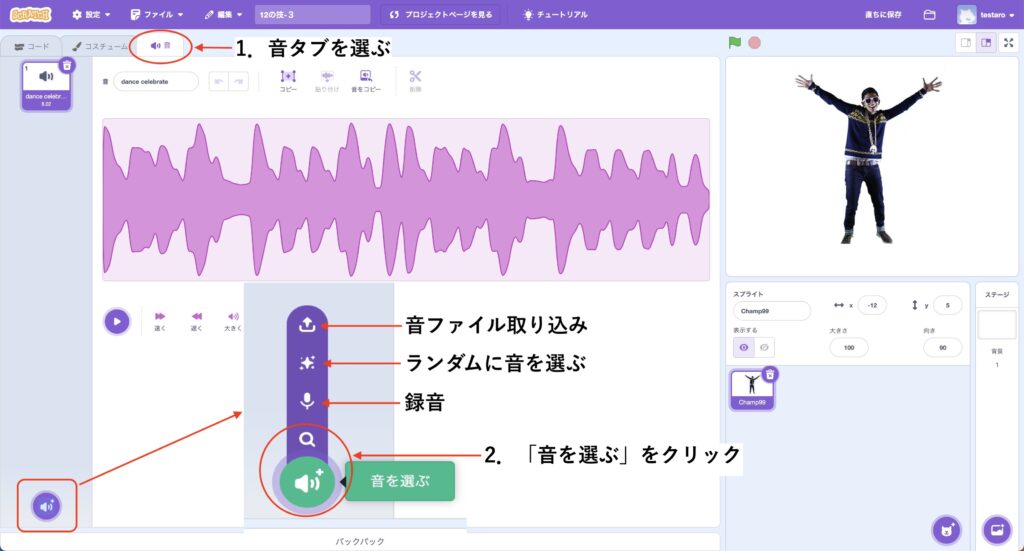Click the project title field 12の技-3
The width and height of the screenshot is (1024, 551).
(312, 14)
